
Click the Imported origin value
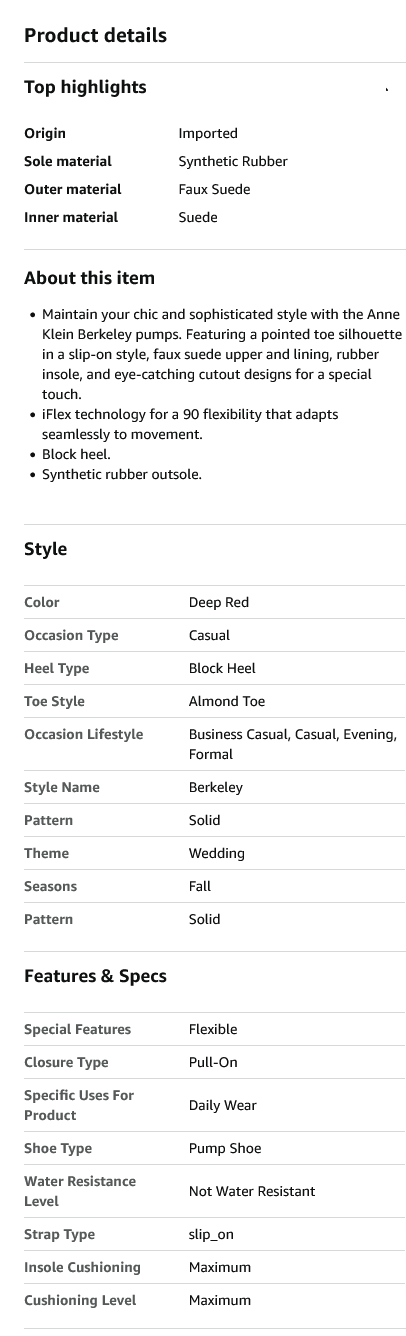tap(208, 133)
